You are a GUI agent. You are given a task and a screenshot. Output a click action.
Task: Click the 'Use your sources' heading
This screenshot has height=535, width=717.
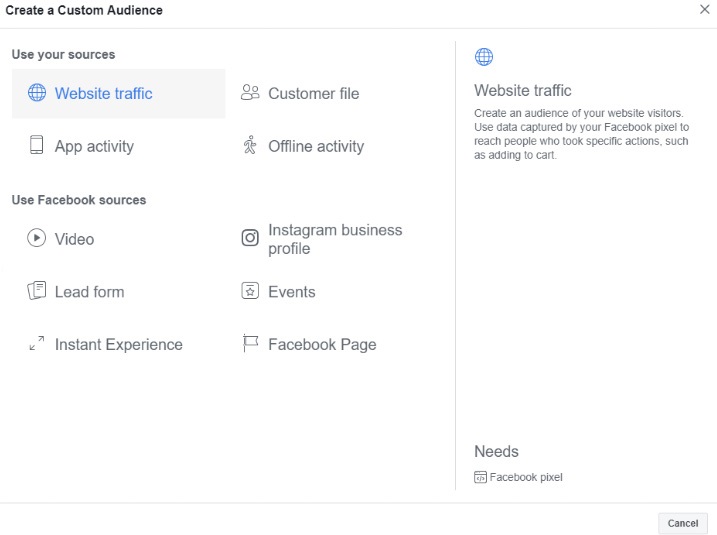64,54
